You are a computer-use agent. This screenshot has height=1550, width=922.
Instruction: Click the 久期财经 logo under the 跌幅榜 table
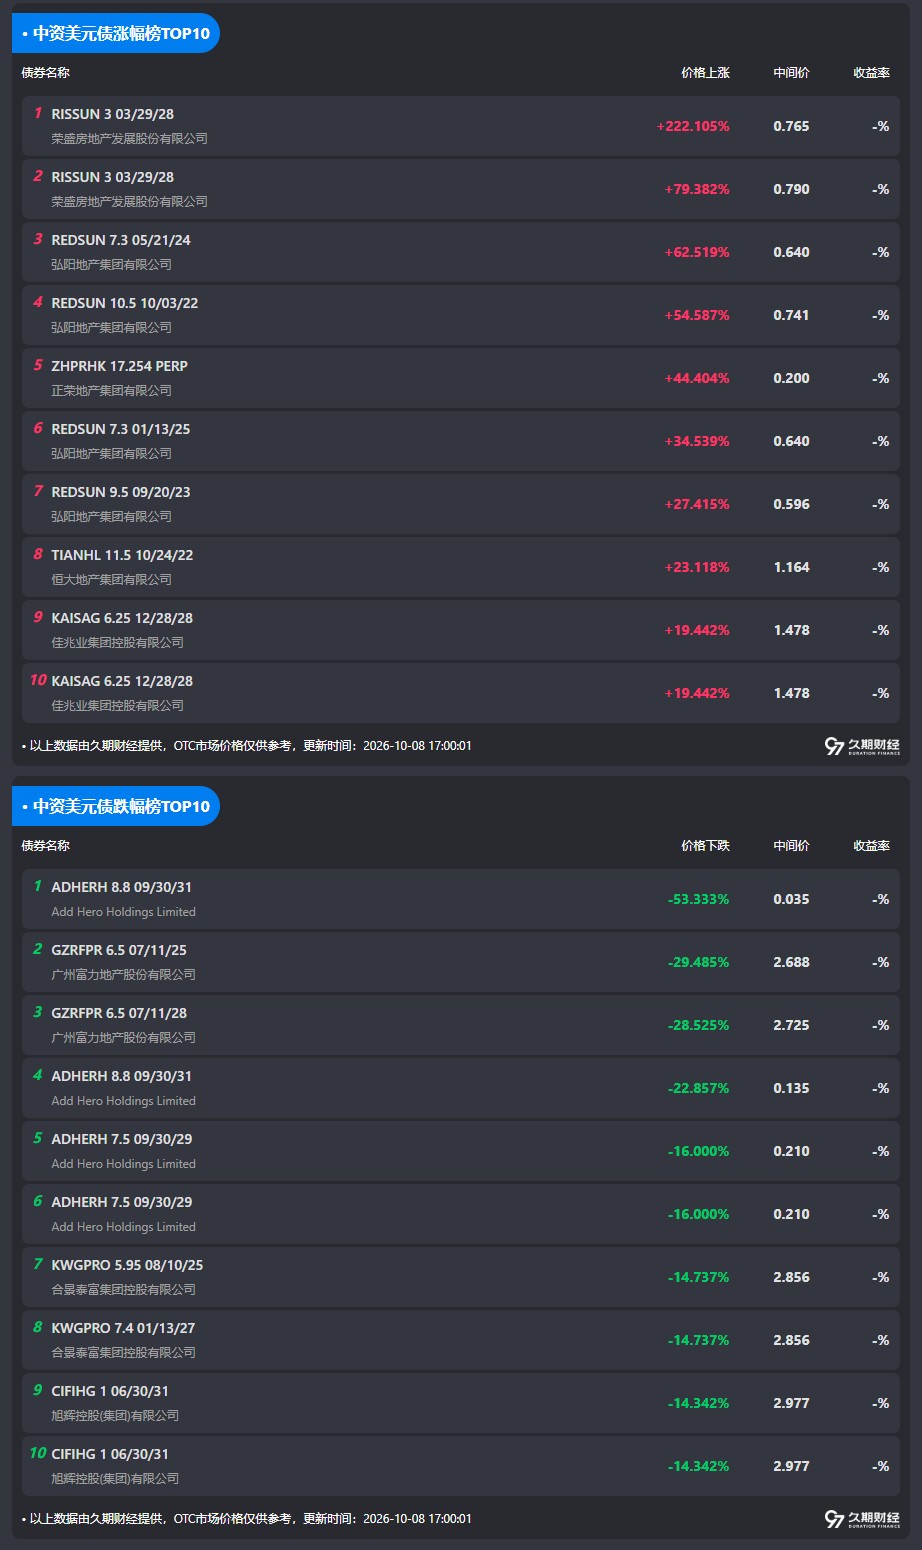point(862,1519)
